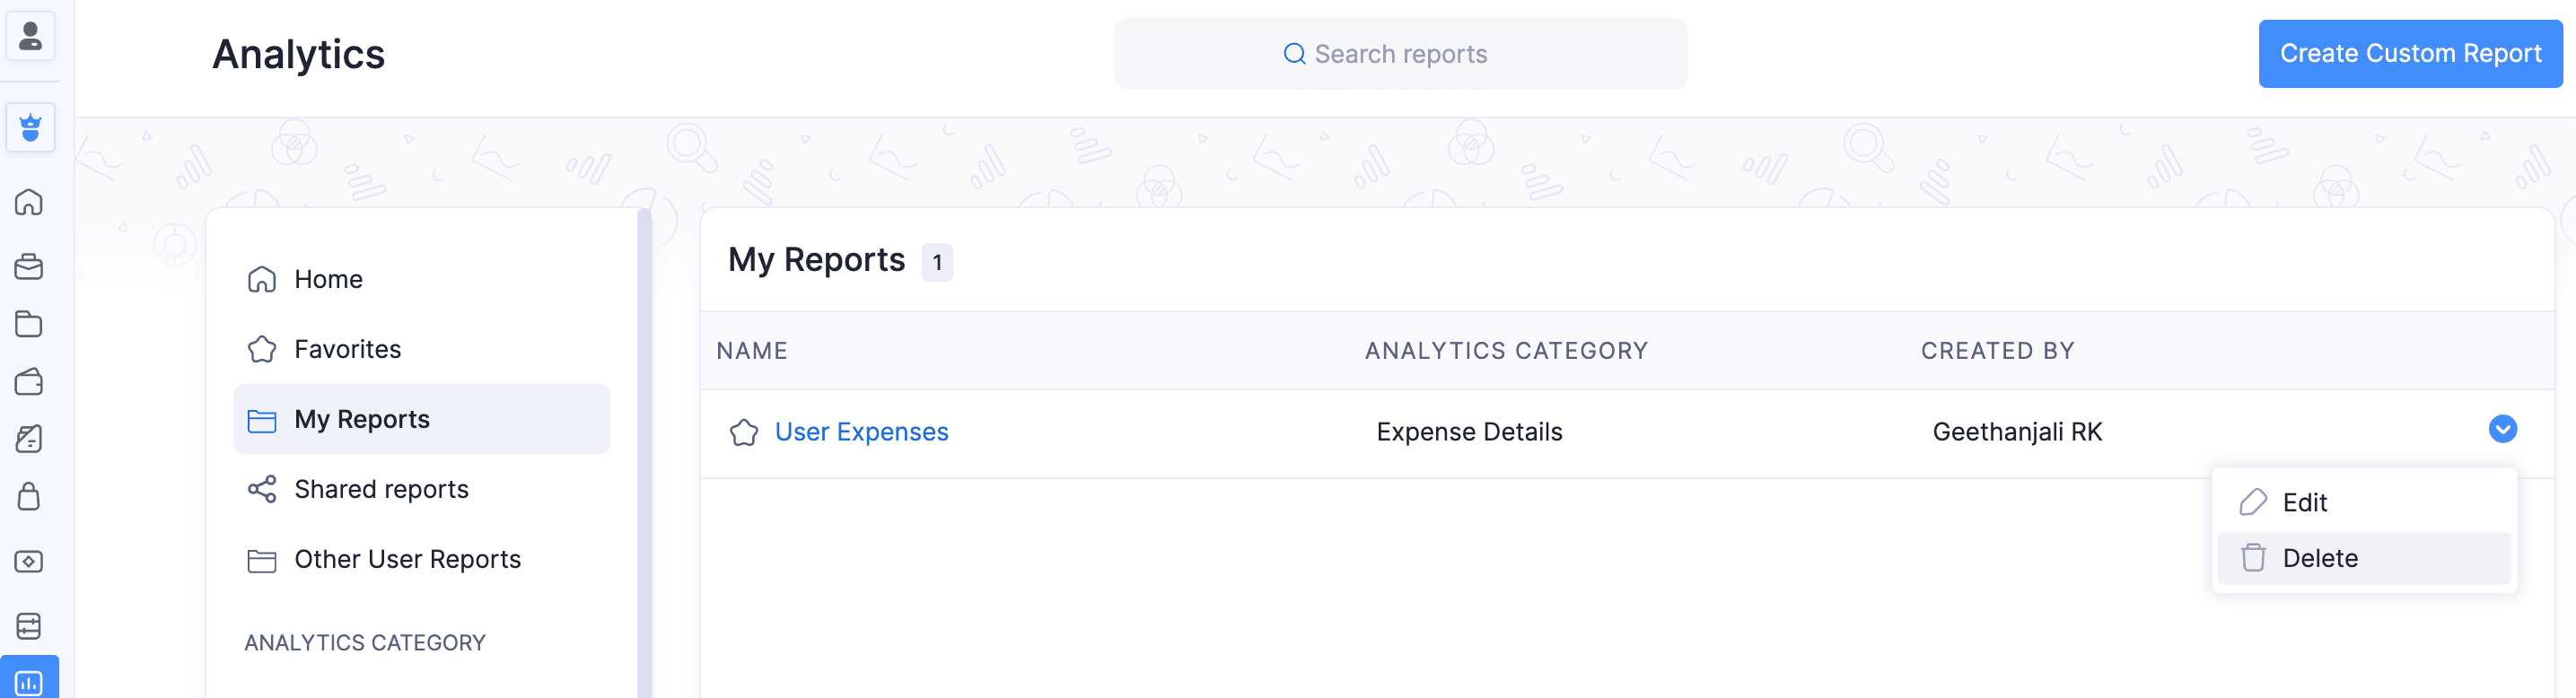
Task: Click the diamond badge icon in the sidebar
Action: click(x=30, y=561)
